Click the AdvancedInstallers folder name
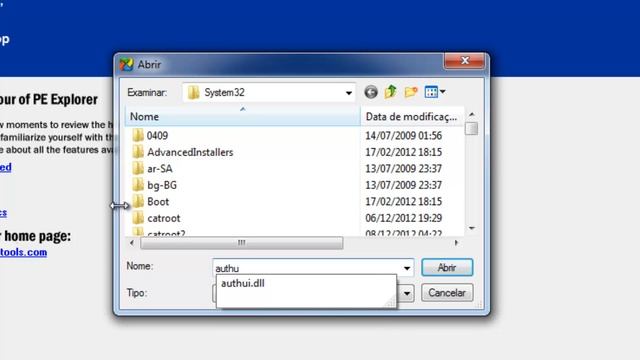The image size is (640, 360). (190, 152)
